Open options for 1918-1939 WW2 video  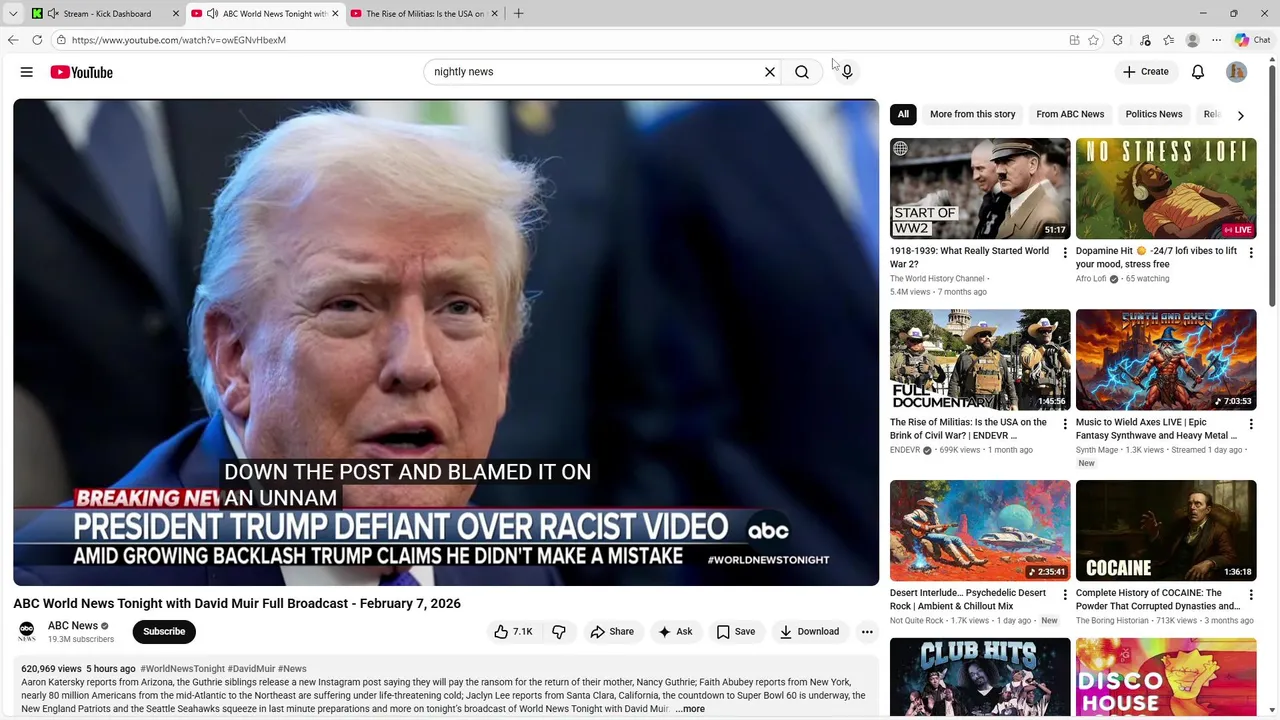[1065, 253]
